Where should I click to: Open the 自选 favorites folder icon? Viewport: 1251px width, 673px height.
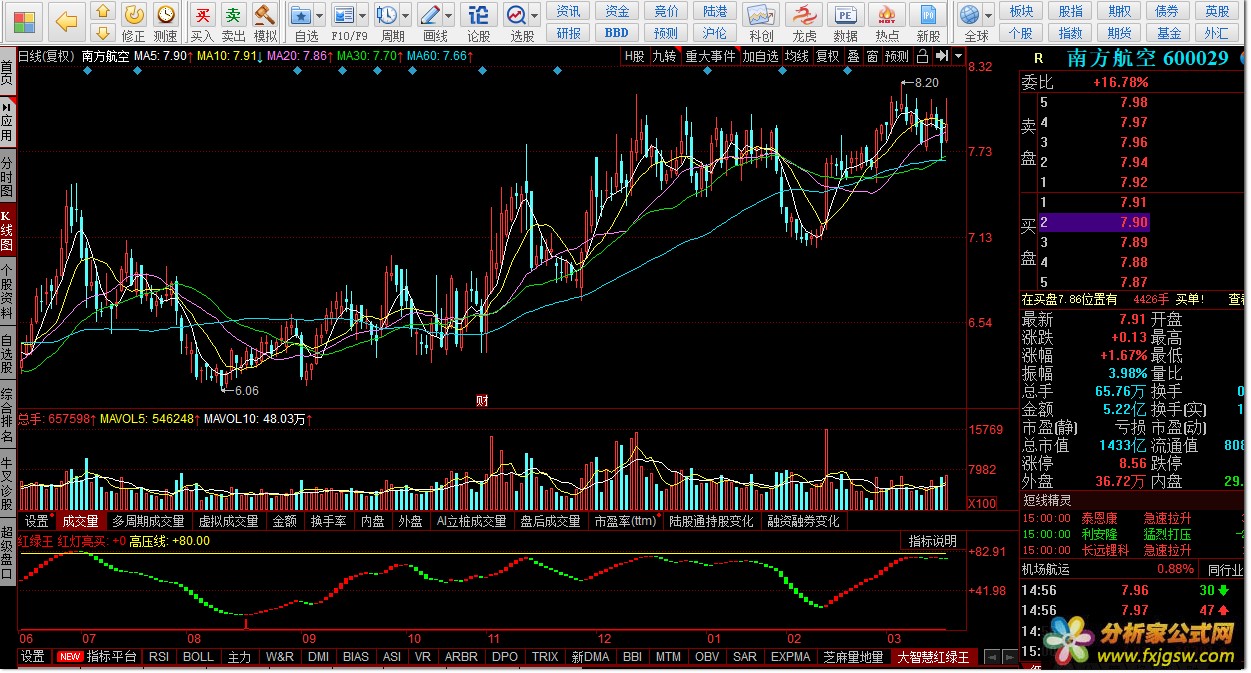(x=300, y=15)
